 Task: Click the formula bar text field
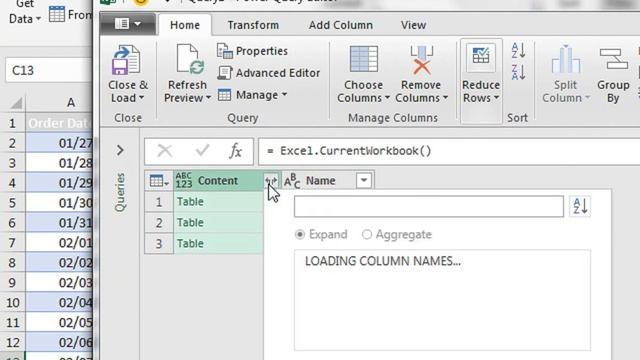449,151
